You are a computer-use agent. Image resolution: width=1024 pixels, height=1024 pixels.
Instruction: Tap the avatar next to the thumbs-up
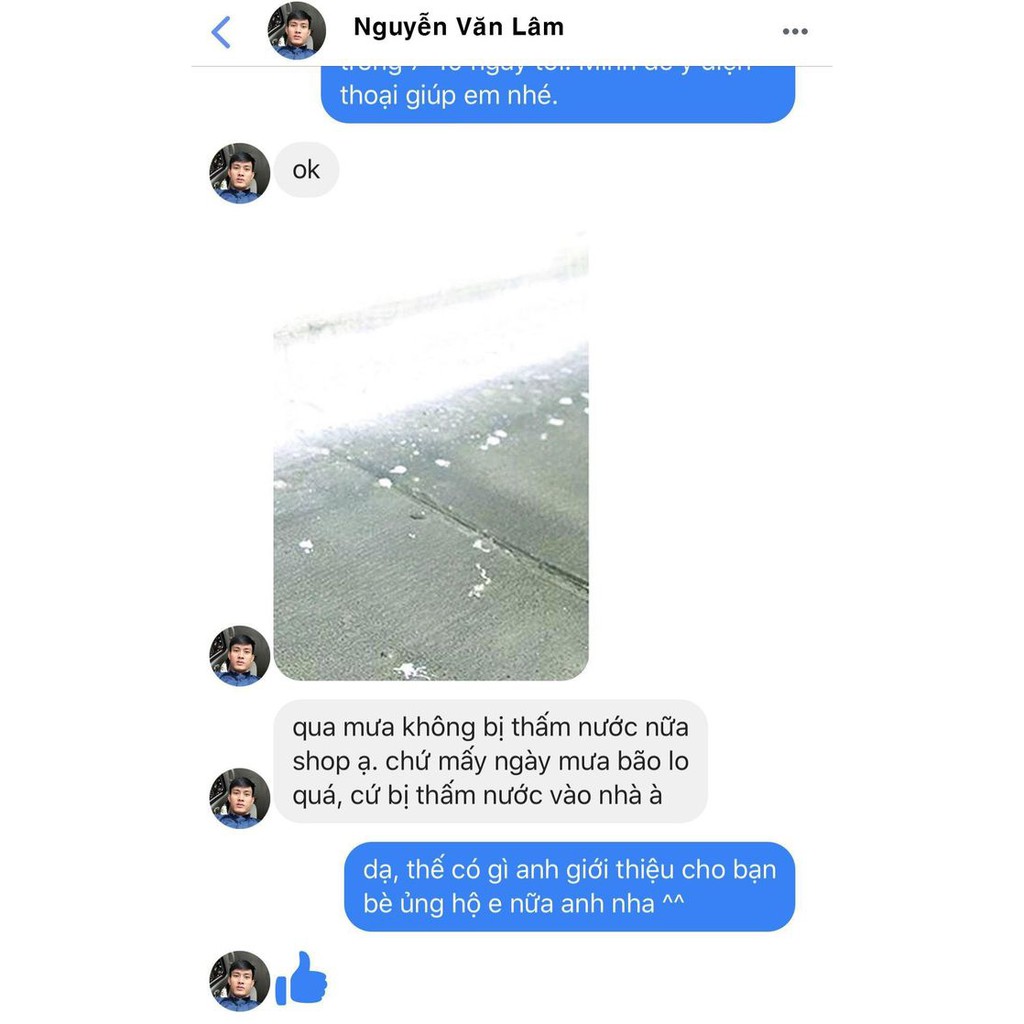tap(239, 981)
